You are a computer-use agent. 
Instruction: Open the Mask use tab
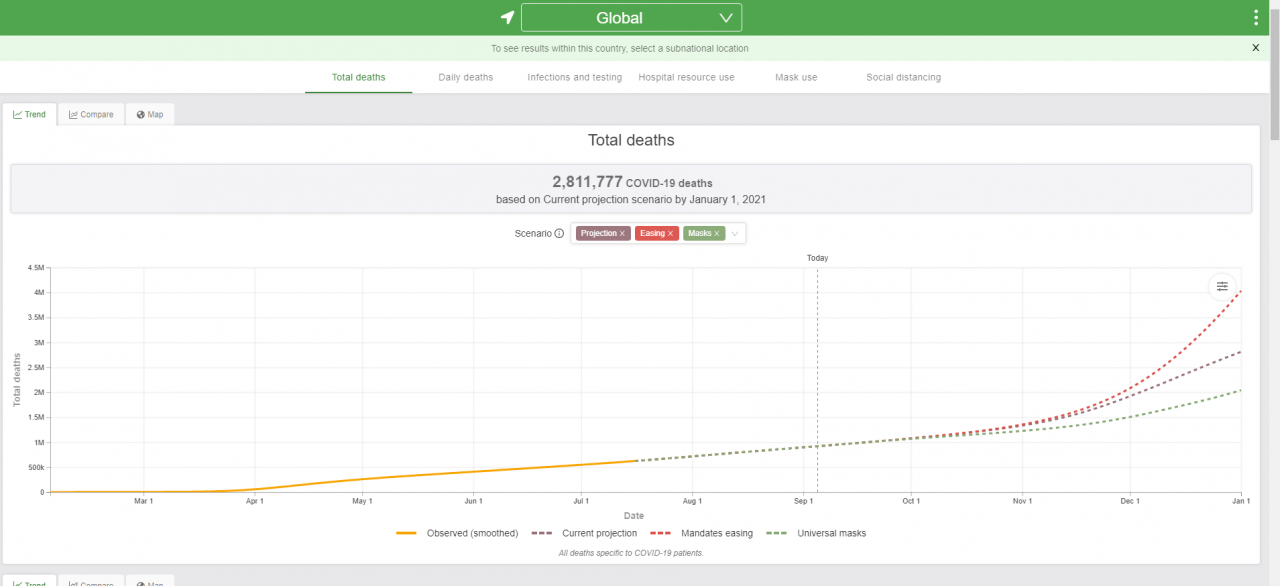click(x=796, y=77)
